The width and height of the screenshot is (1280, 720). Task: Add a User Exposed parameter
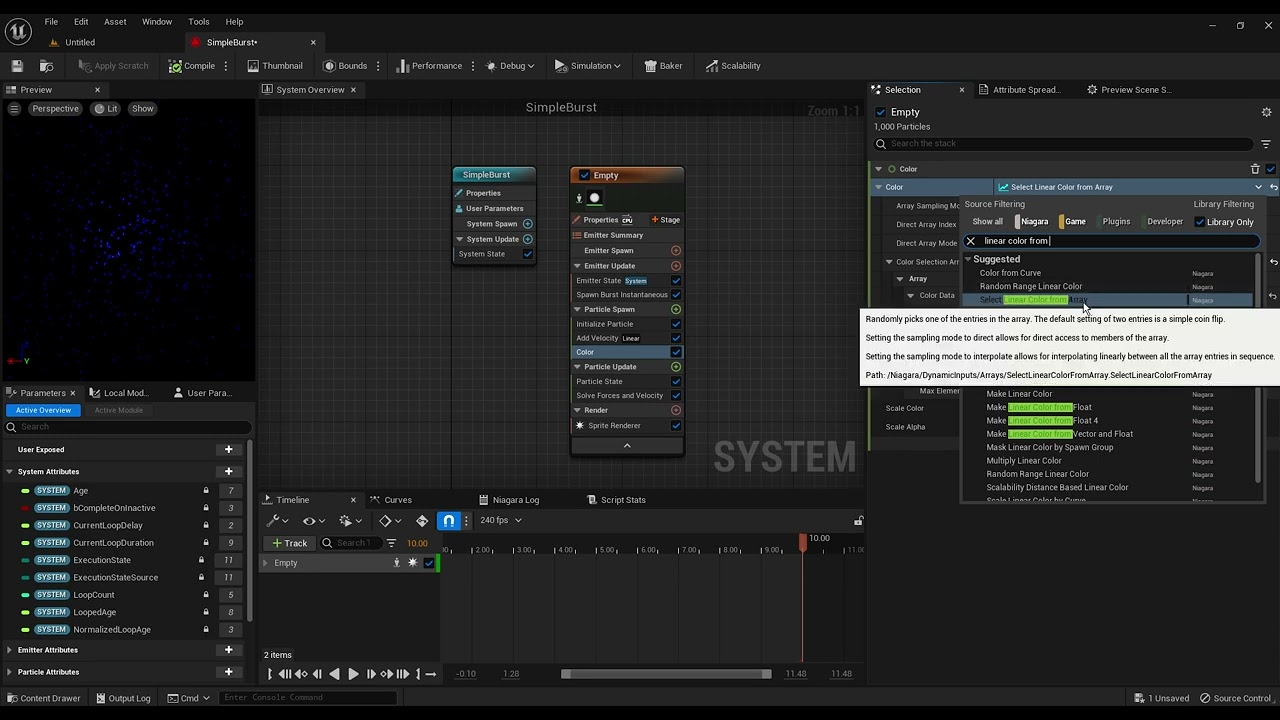(228, 450)
